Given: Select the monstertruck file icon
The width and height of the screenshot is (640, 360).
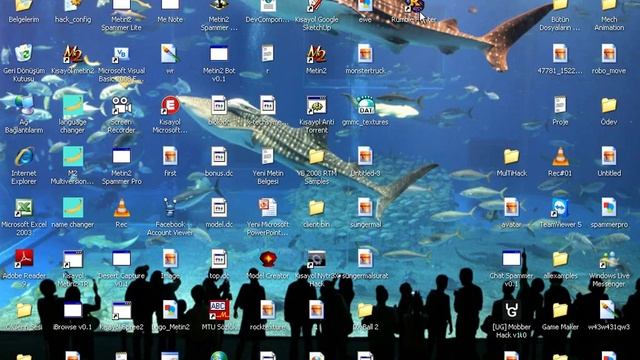Looking at the screenshot, I should point(365,54).
